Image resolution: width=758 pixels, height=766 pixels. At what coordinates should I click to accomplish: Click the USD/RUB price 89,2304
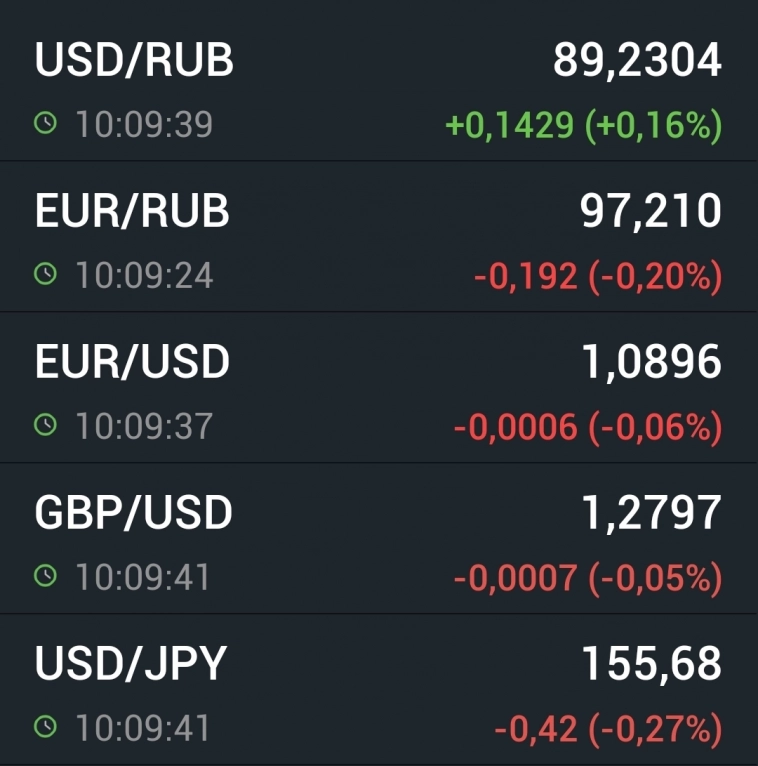point(637,61)
